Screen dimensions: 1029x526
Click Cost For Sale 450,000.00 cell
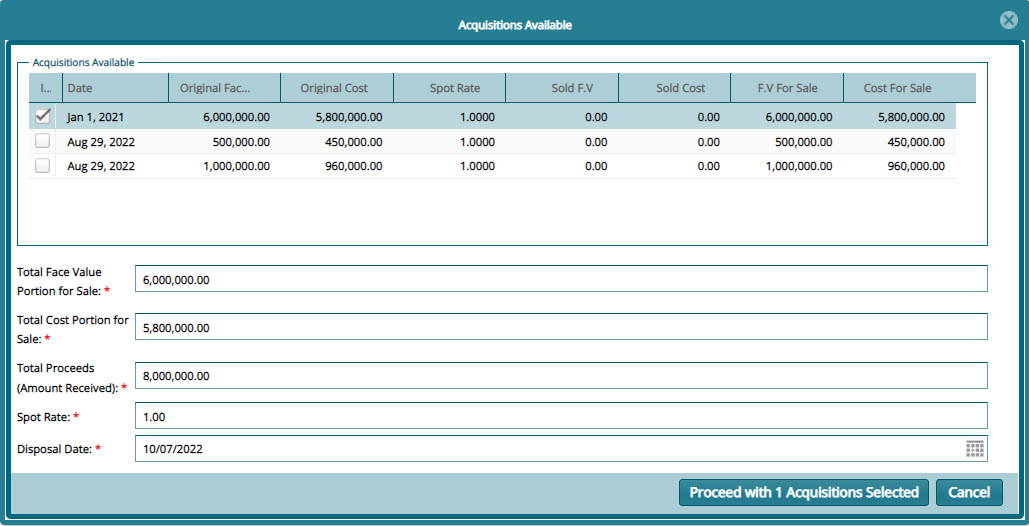click(x=917, y=142)
